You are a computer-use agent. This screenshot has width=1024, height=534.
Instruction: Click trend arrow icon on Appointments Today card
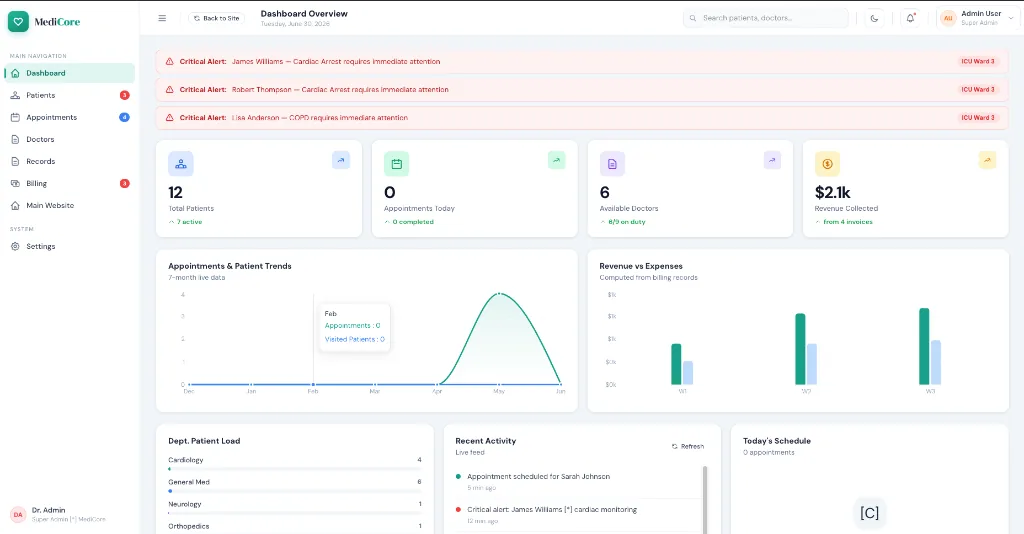pyautogui.click(x=556, y=160)
